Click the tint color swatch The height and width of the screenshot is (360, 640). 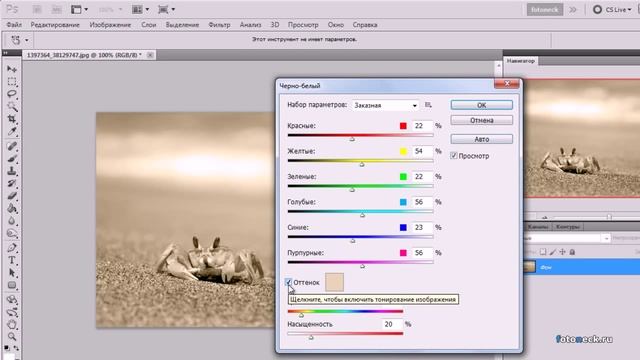tap(334, 282)
